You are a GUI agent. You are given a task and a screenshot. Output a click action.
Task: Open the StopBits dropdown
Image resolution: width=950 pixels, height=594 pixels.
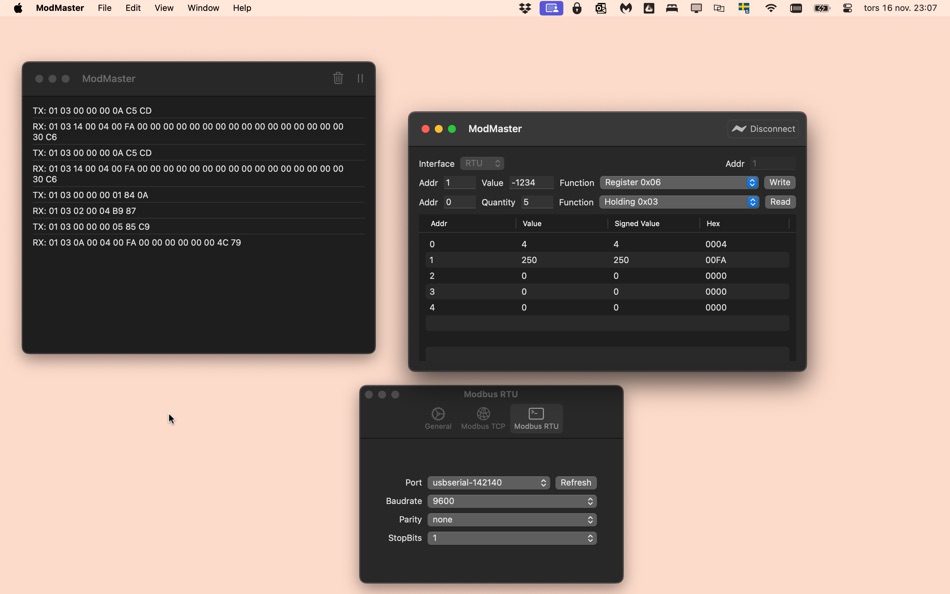512,538
